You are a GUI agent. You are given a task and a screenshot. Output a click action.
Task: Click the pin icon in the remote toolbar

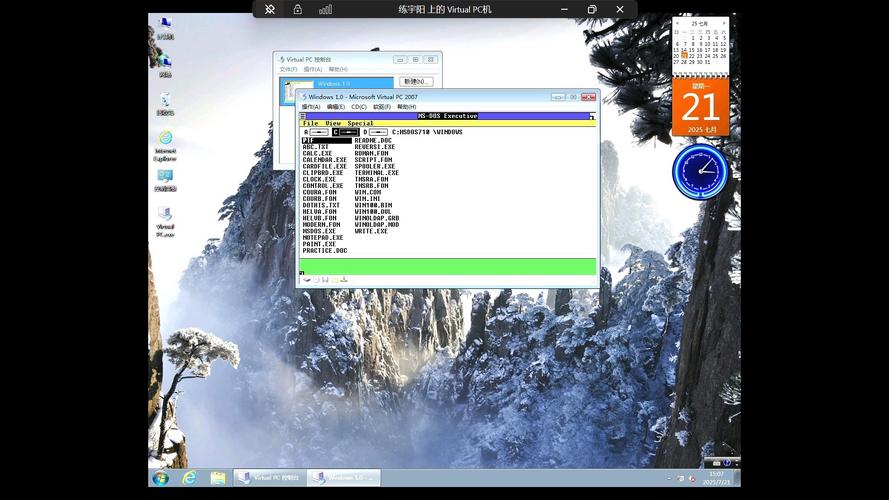point(270,9)
